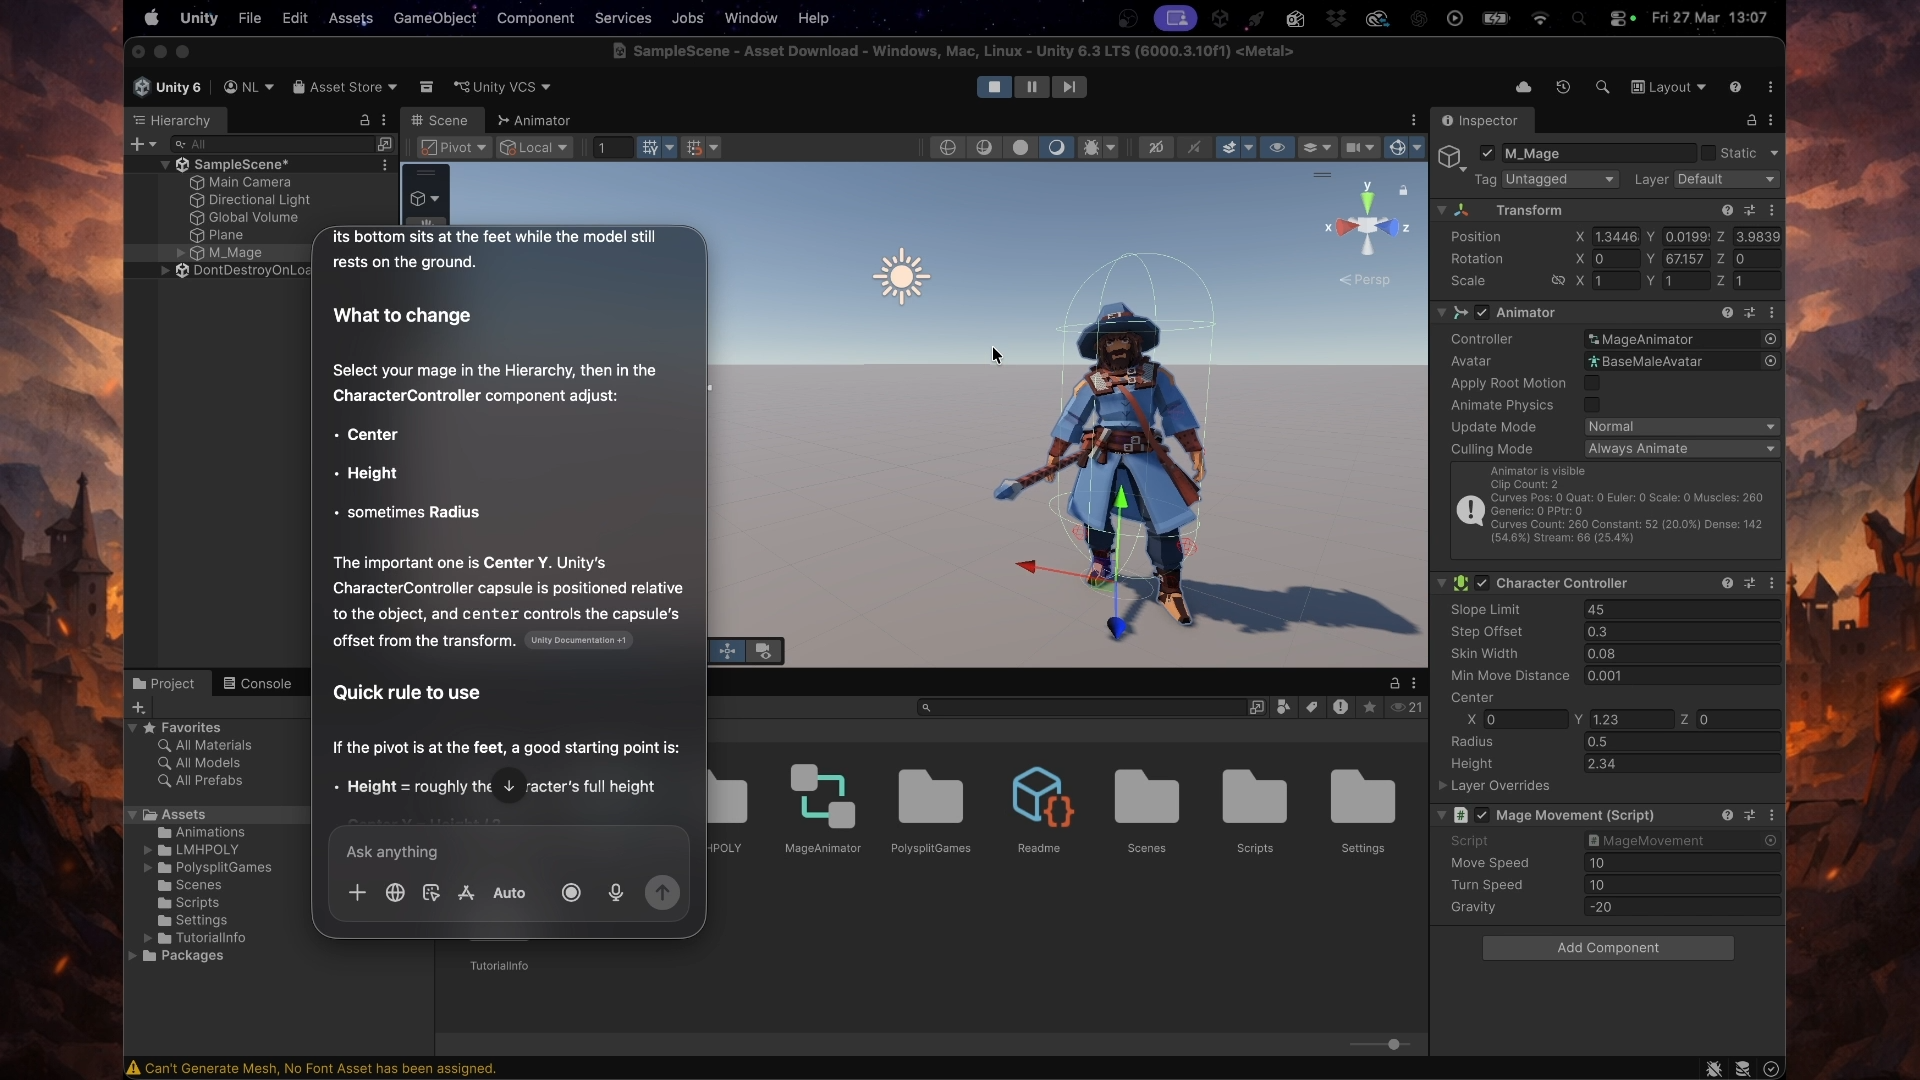Open the Scene Gizmos menu icon
Viewport: 1920px width, 1080px height.
click(x=1397, y=147)
